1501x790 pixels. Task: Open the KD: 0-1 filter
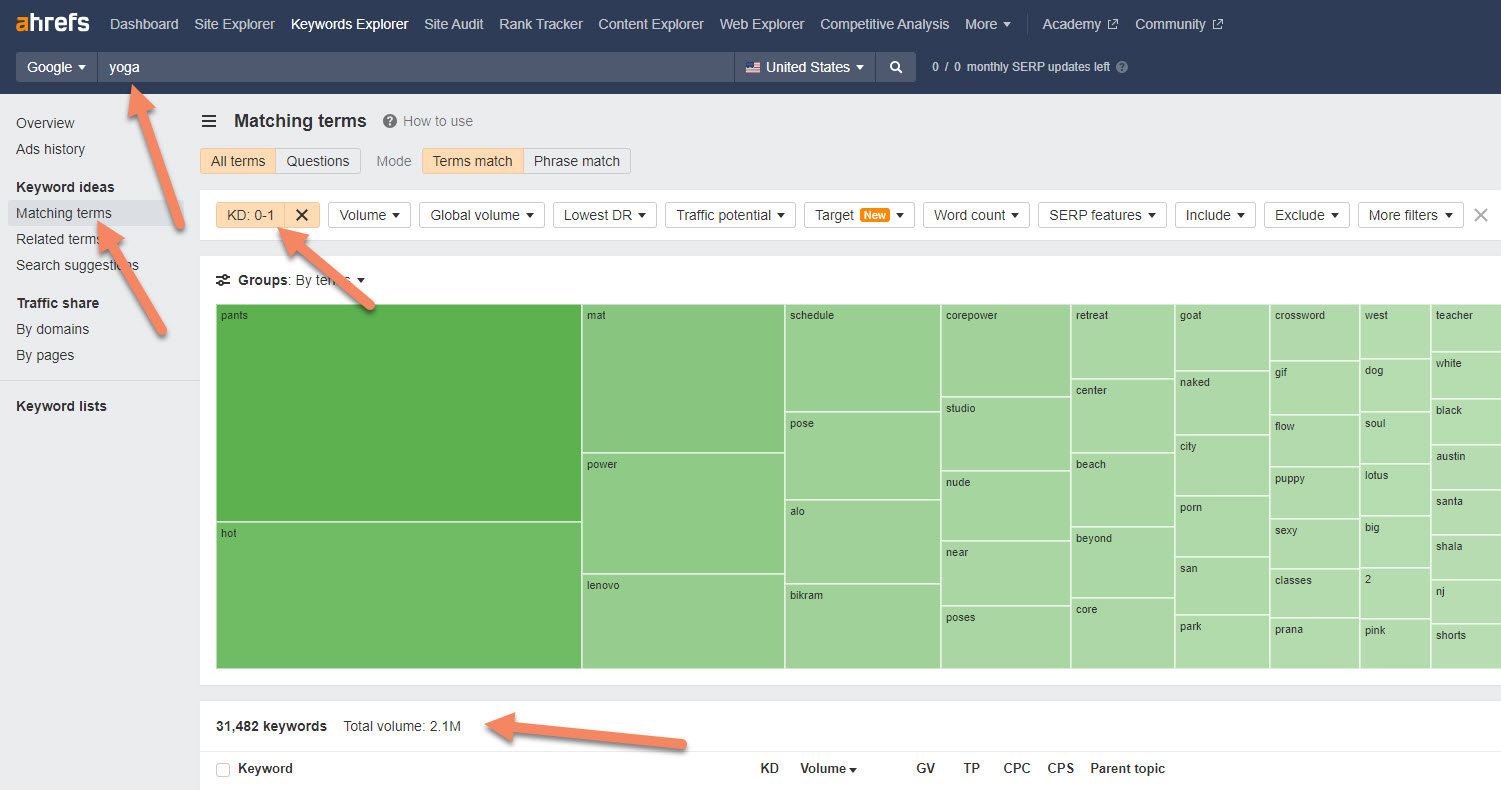[x=250, y=215]
